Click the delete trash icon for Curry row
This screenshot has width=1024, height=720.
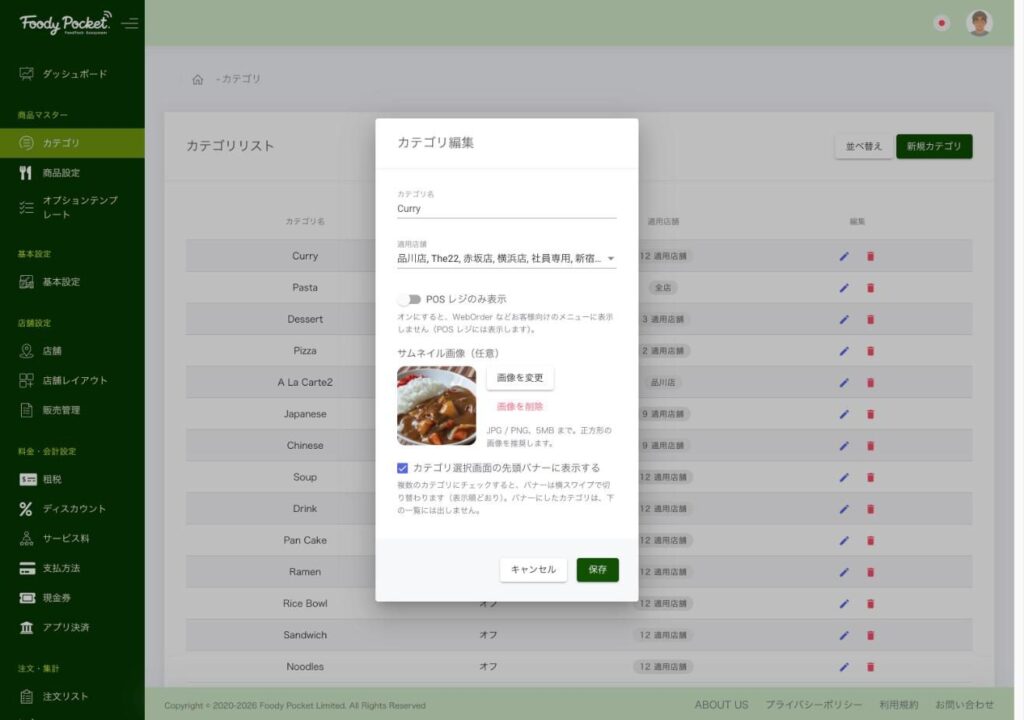870,256
